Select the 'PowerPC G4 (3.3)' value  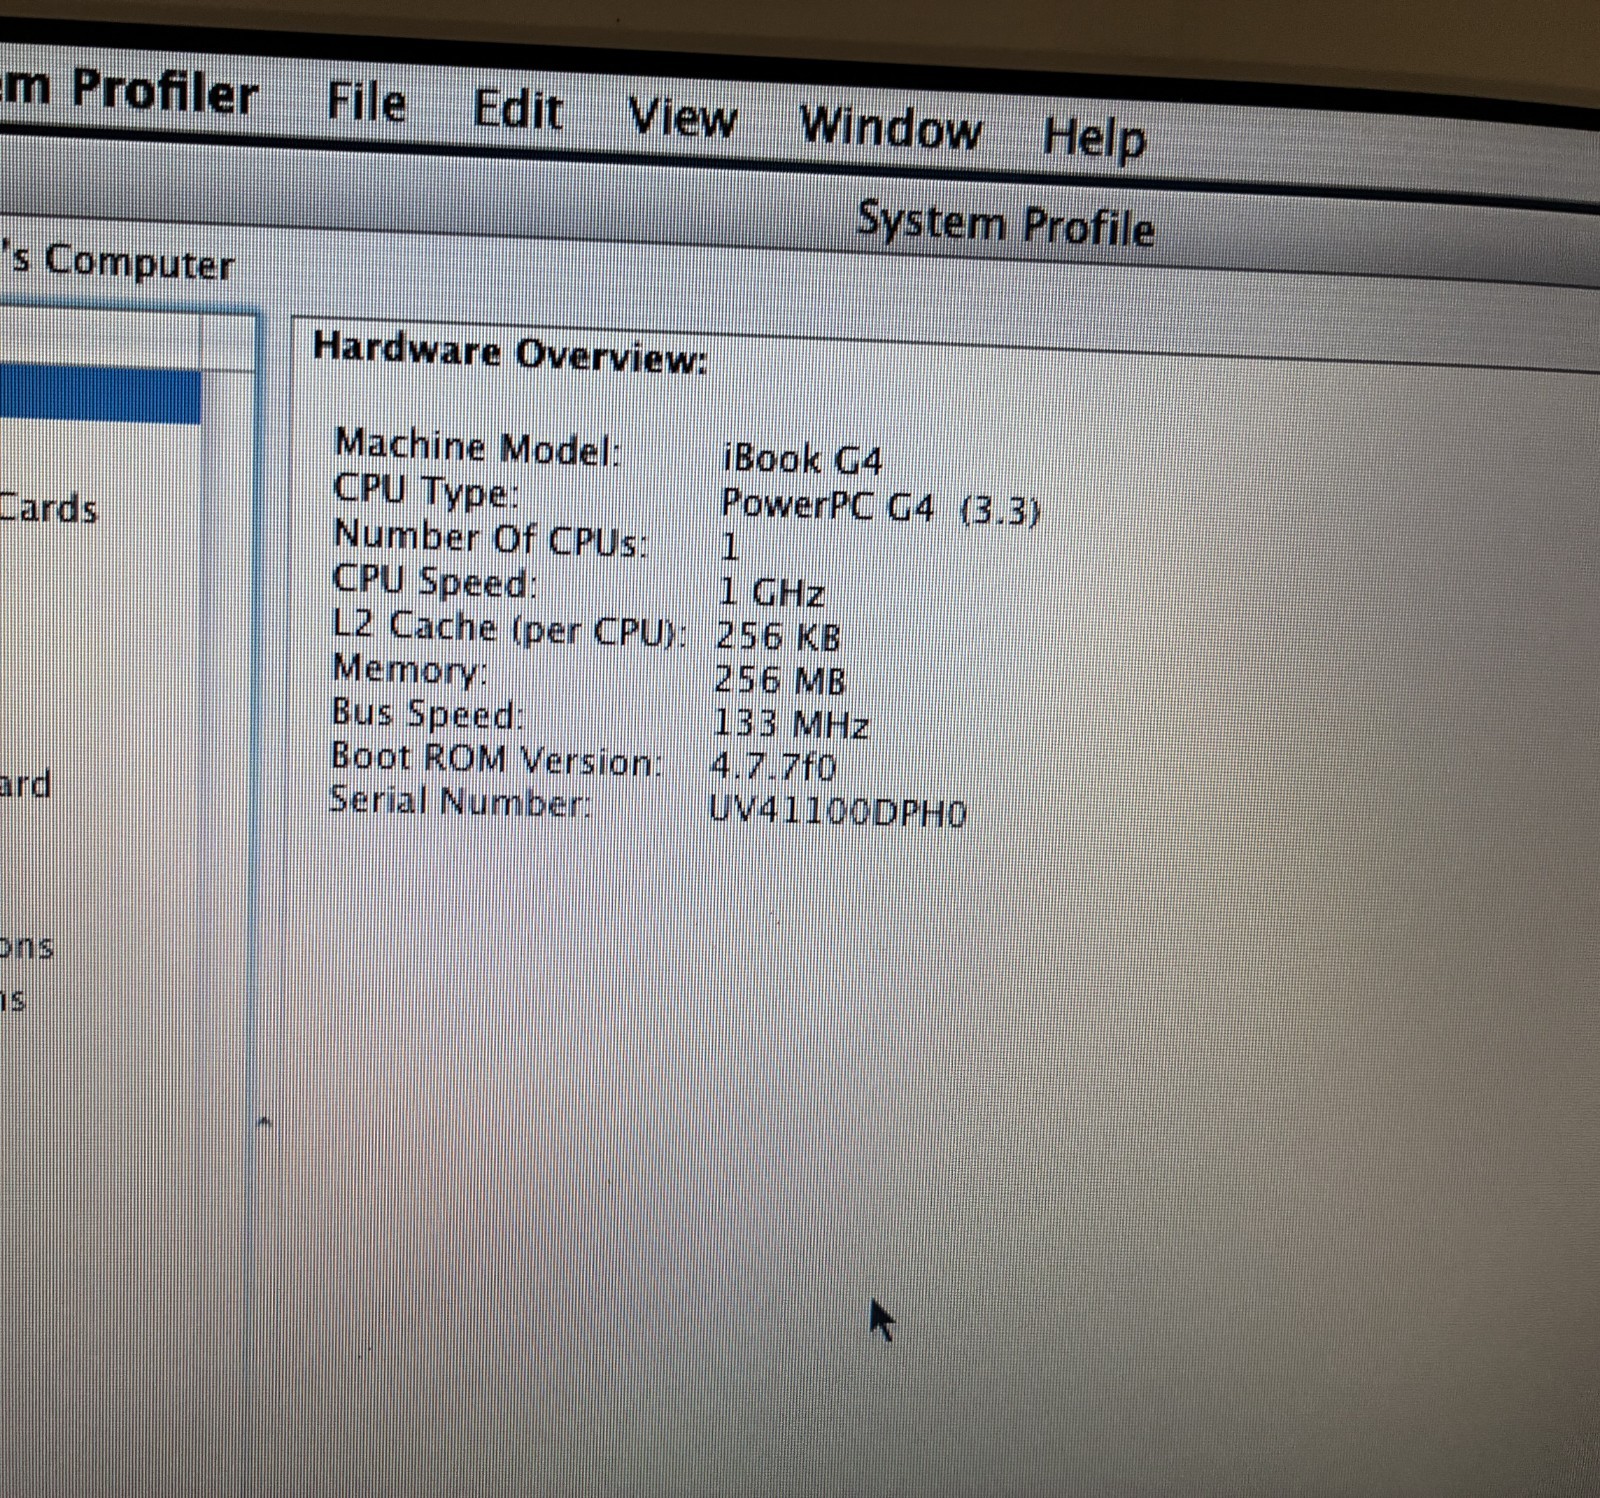point(880,506)
